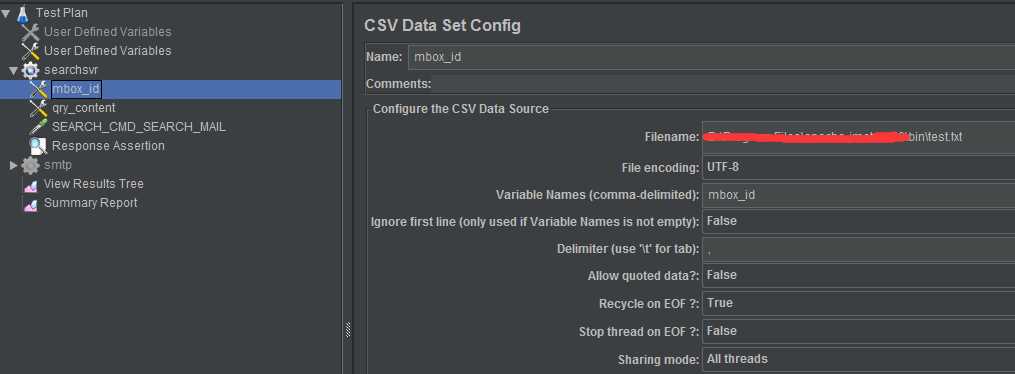Screen dimensions: 1015x374
Task: Select the searchsvr thread group gear icon
Action: click(30, 70)
